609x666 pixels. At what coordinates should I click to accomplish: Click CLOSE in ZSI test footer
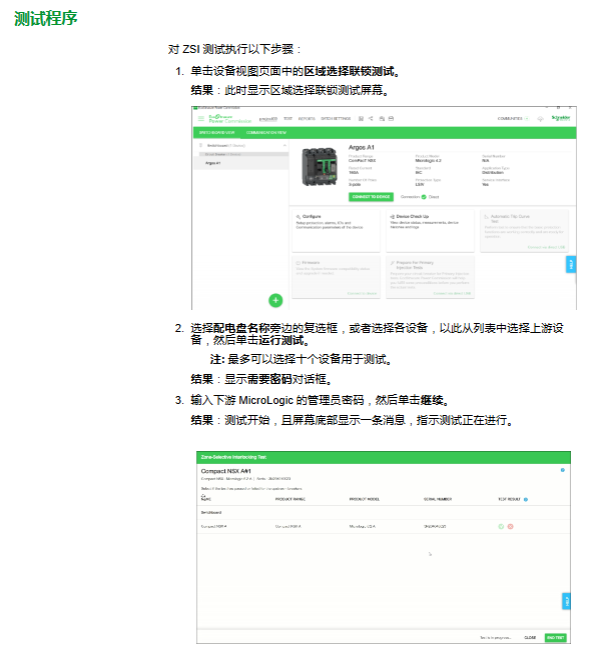[x=530, y=638]
